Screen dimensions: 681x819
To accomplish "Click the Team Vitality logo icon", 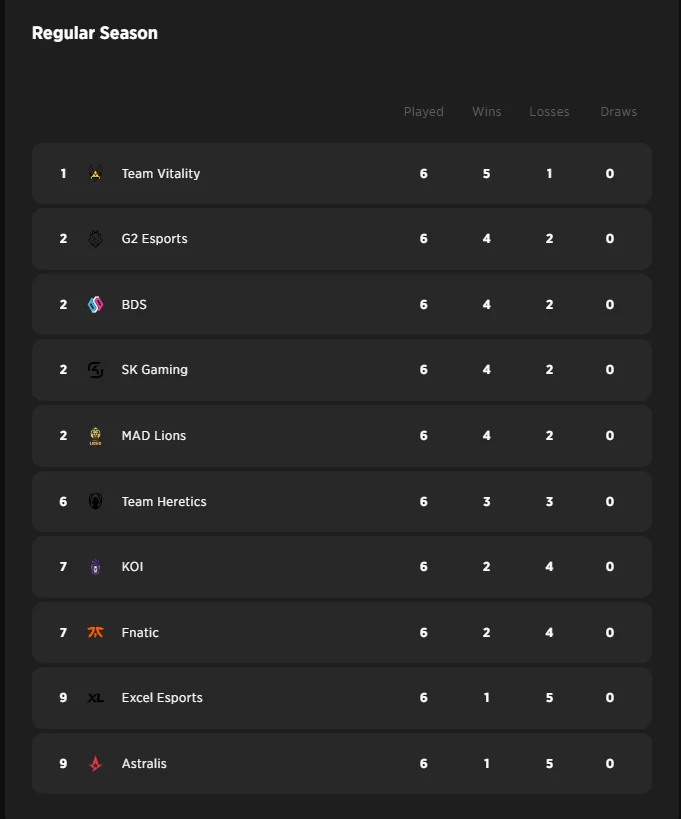I will point(95,173).
